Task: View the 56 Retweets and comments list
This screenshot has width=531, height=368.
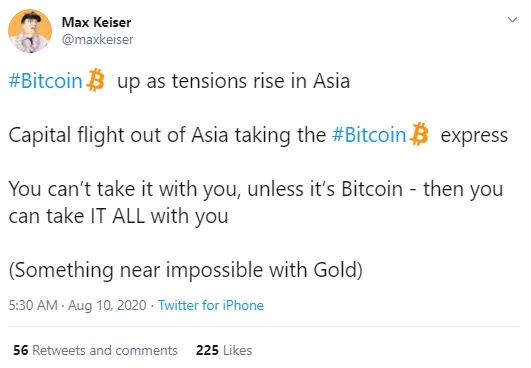Action: pos(95,350)
